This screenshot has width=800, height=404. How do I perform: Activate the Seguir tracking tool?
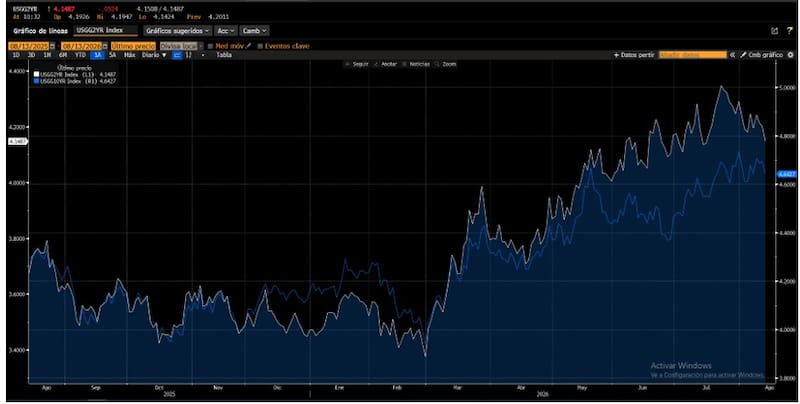[357, 64]
